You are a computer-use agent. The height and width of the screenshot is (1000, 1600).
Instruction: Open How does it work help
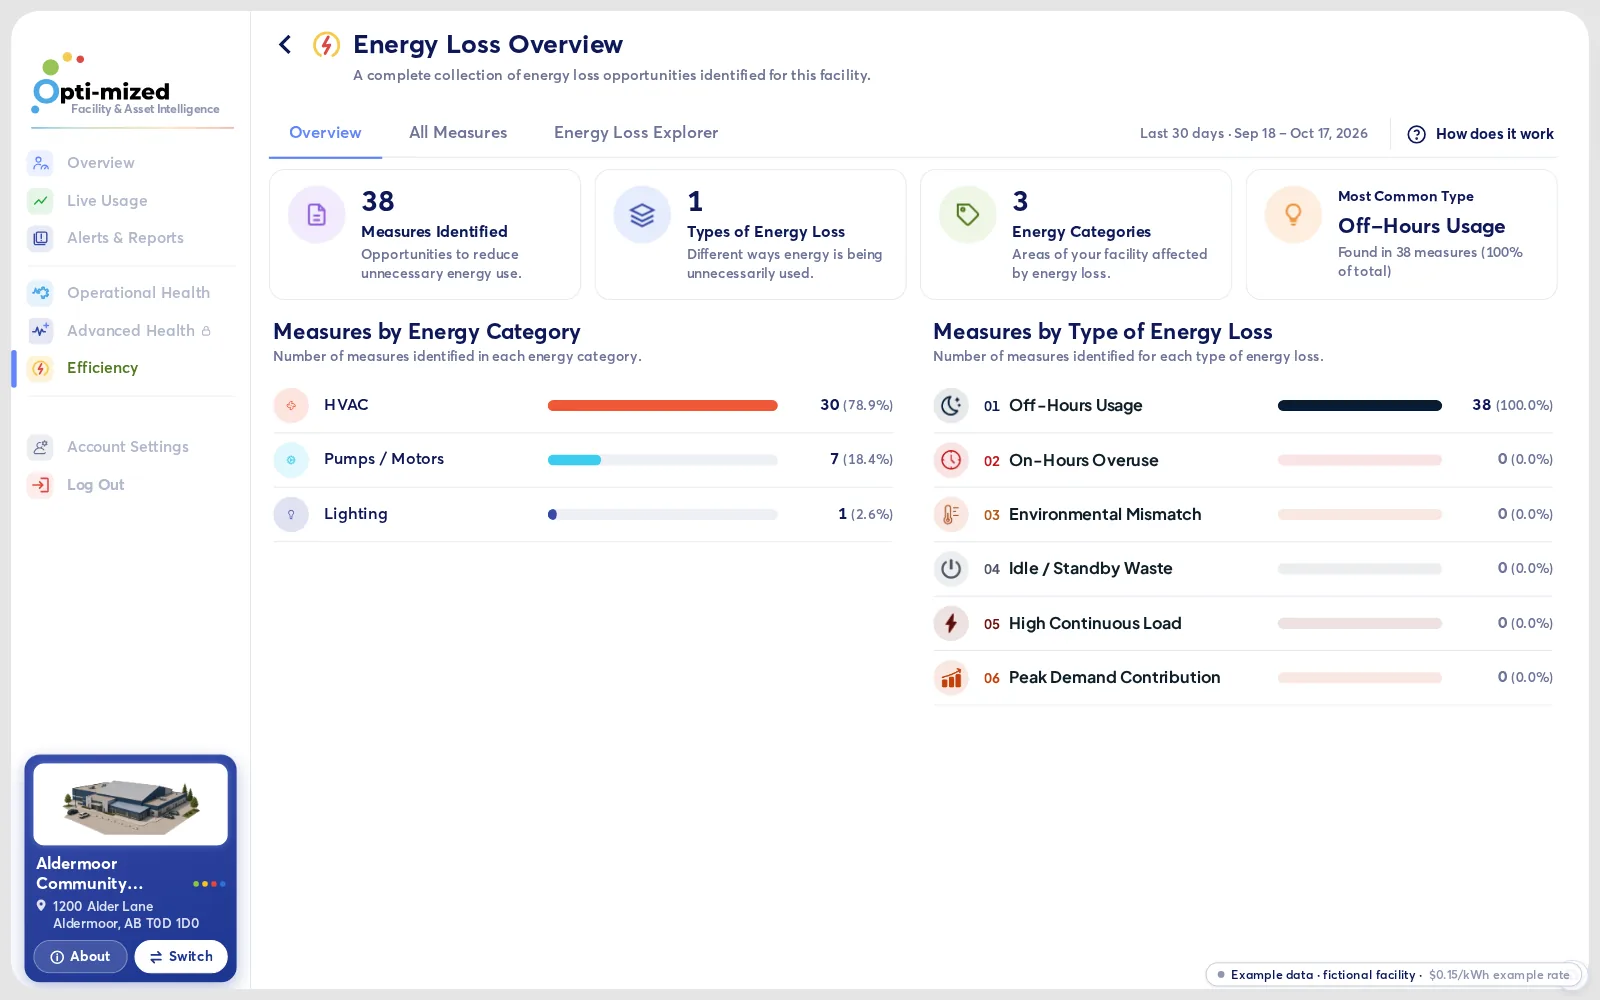coord(1480,134)
